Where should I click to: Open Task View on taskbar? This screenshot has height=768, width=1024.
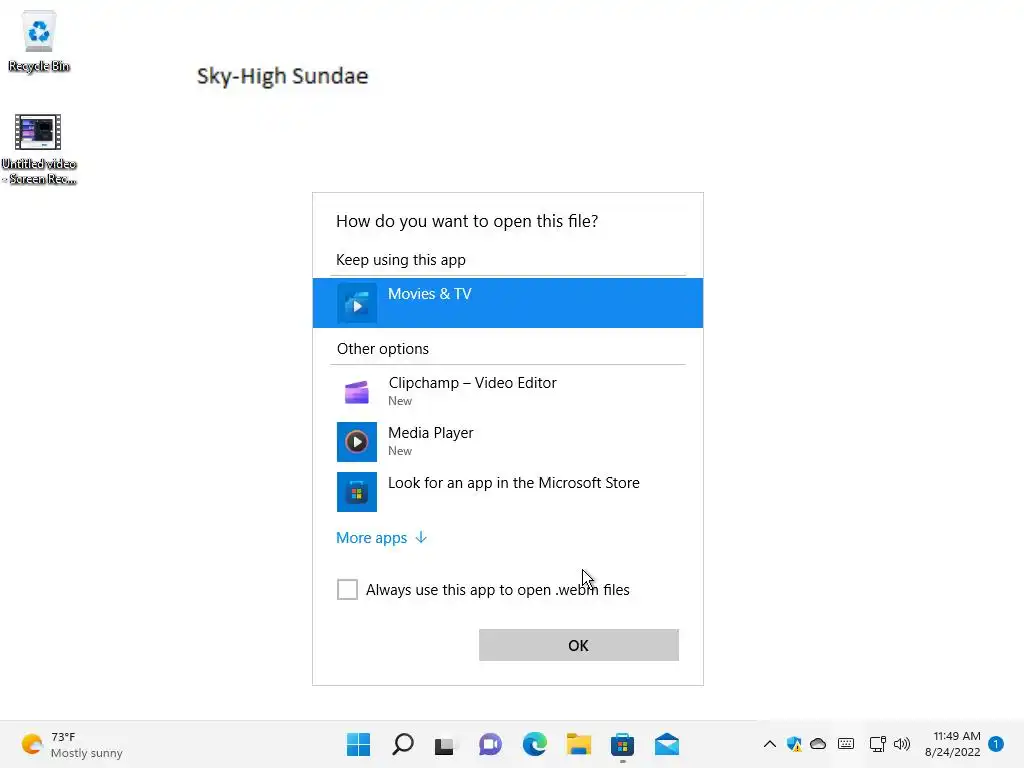coord(446,744)
